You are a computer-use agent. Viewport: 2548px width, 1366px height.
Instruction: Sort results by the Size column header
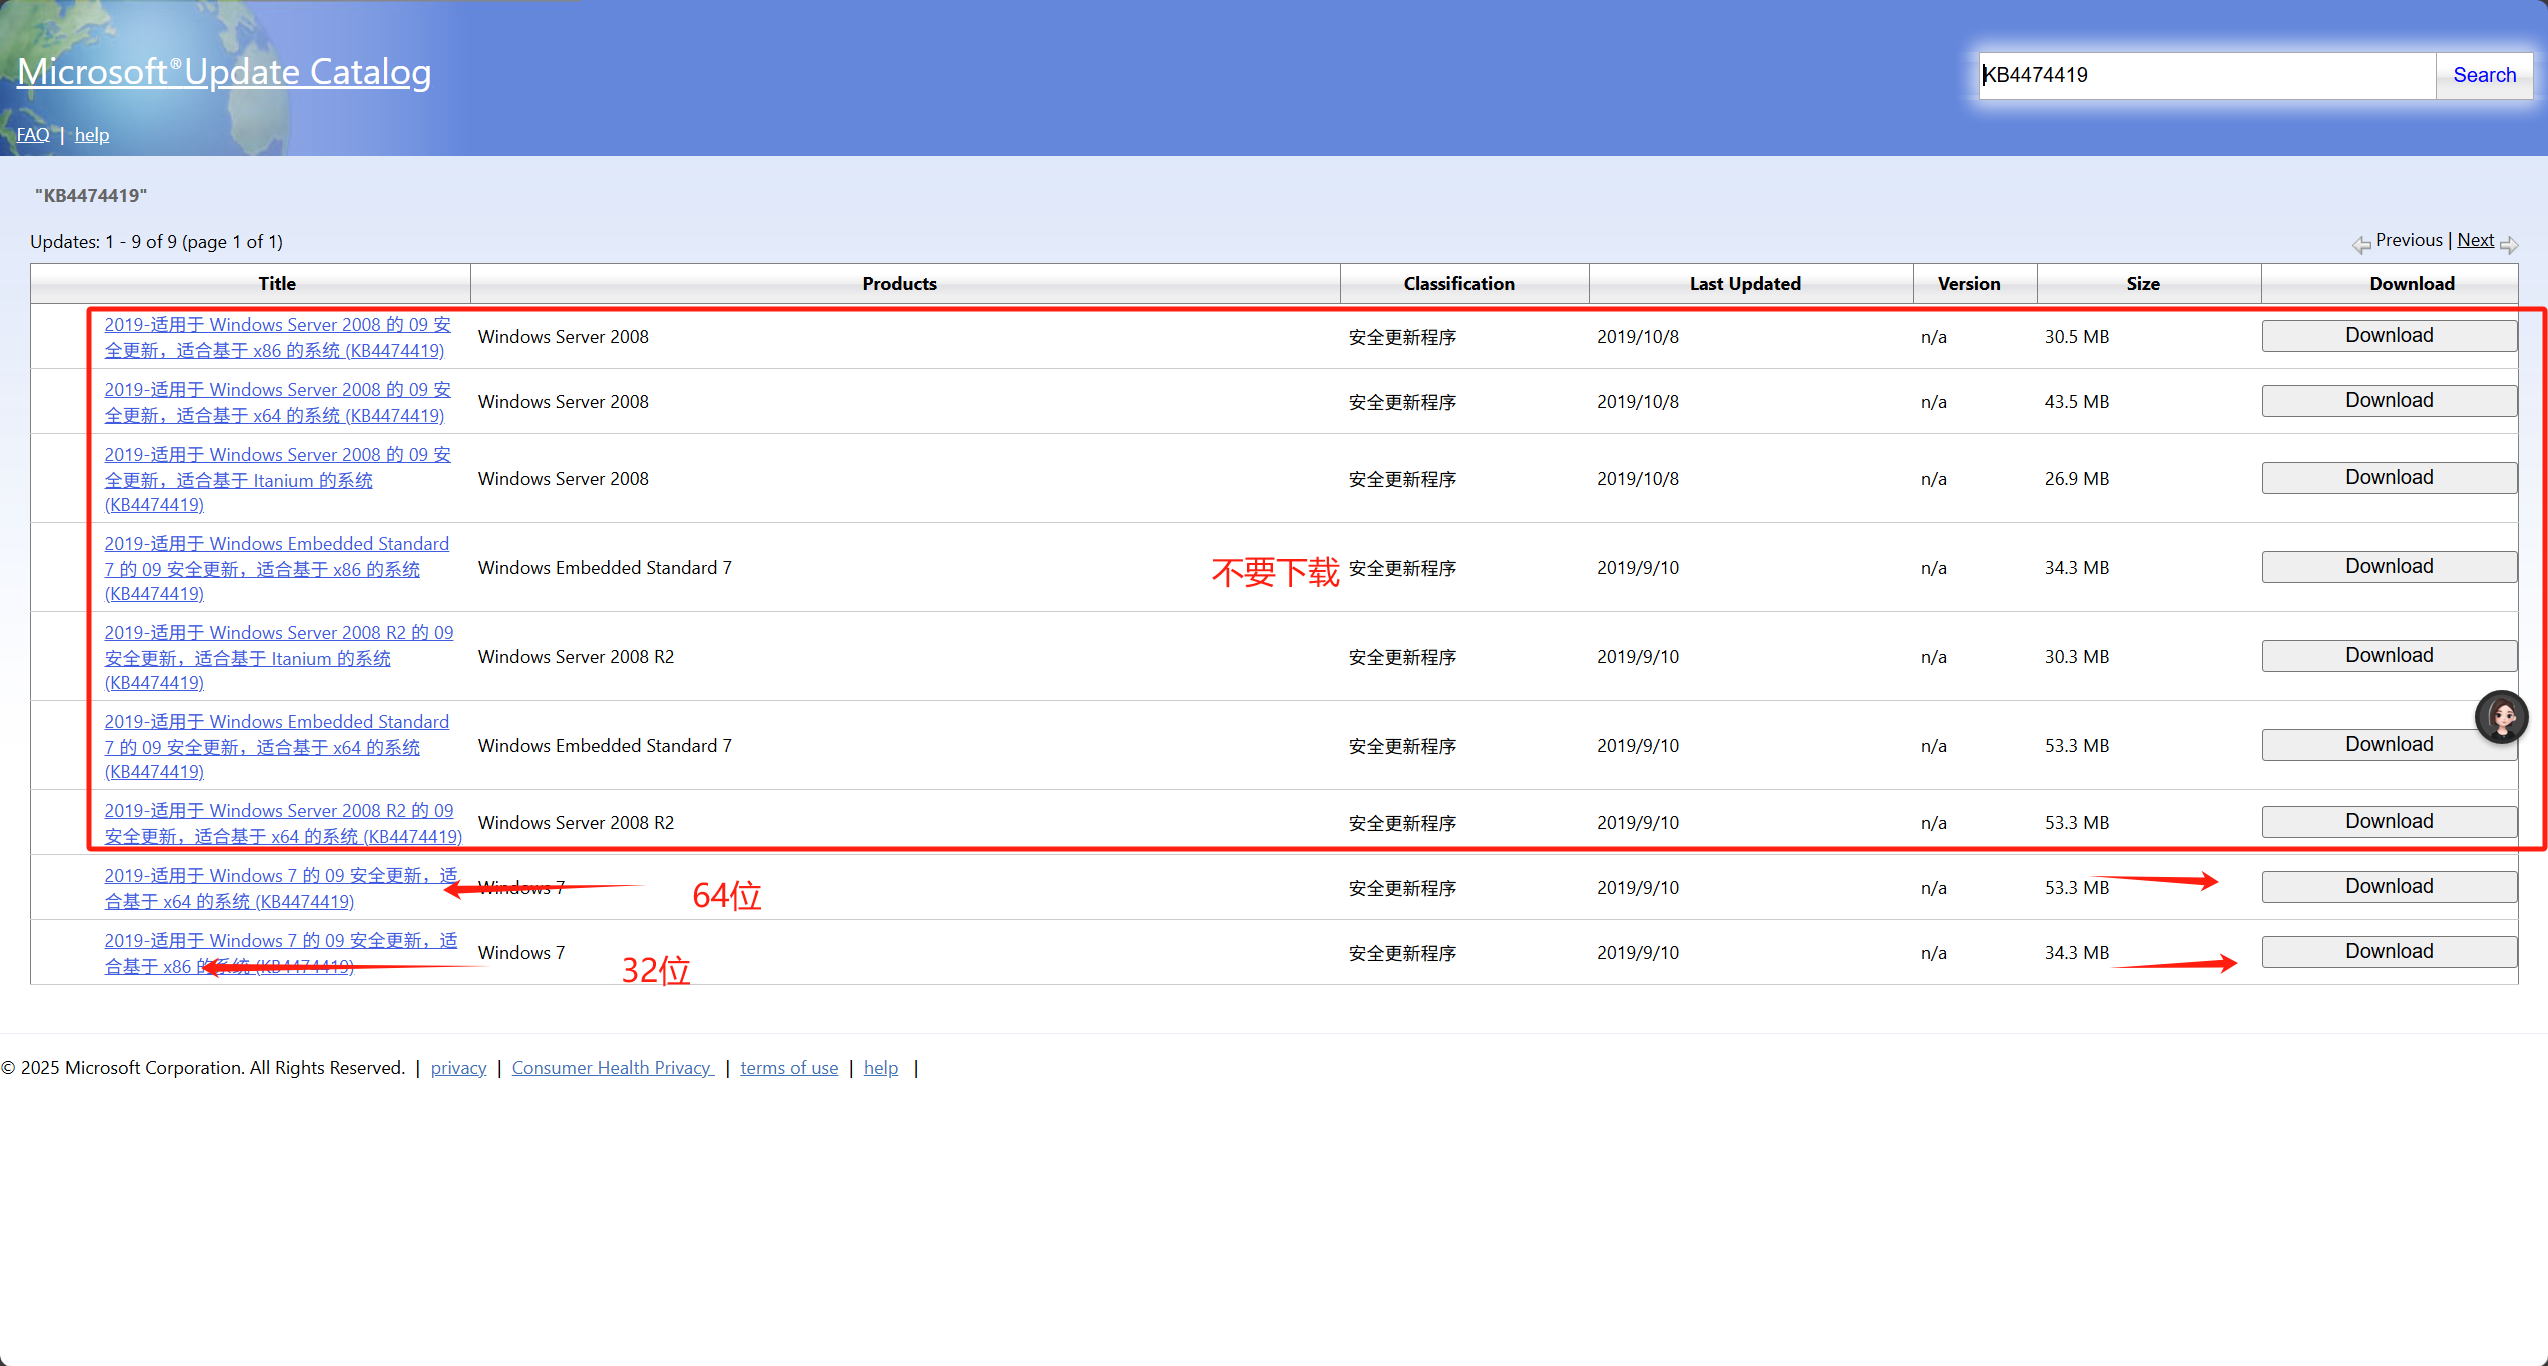pos(2142,284)
